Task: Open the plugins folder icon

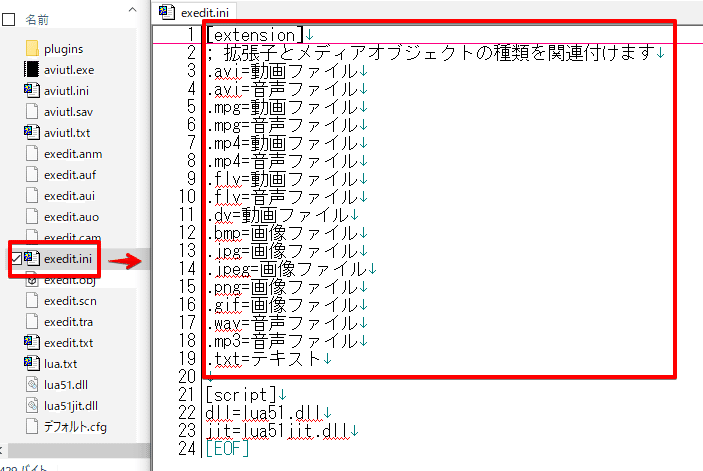Action: [32, 48]
